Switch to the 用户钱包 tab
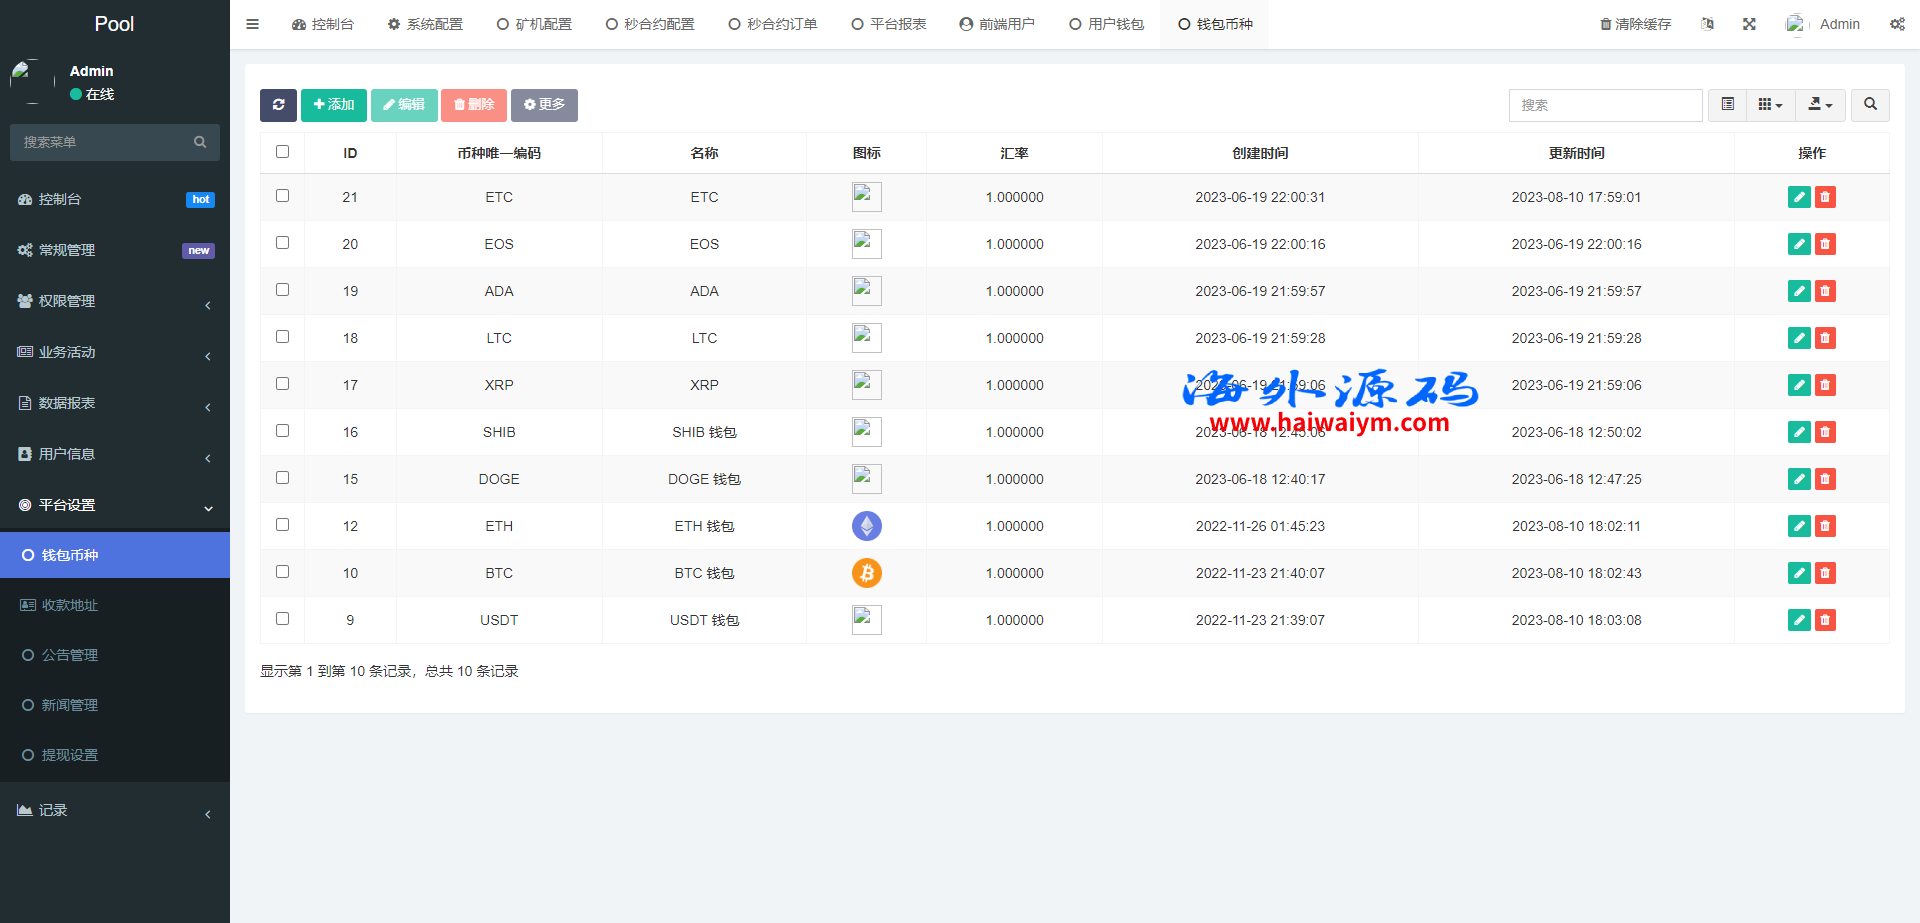The height and width of the screenshot is (923, 1920). click(x=1106, y=24)
